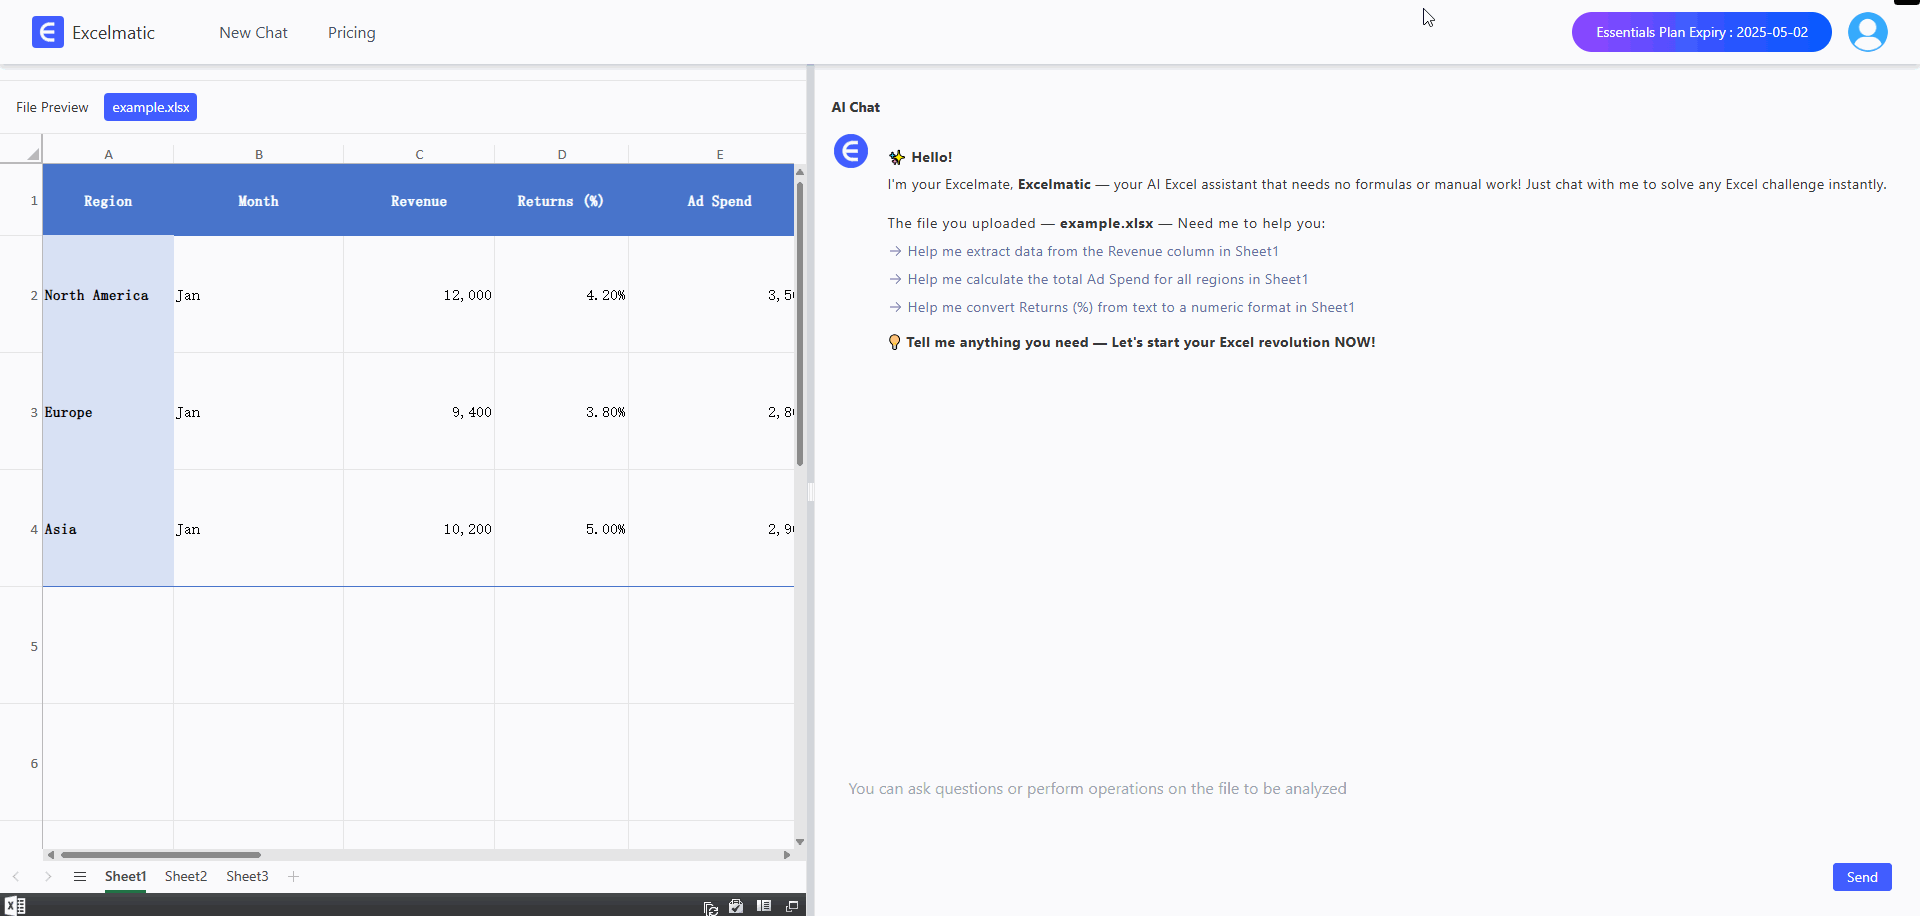Click the Excel icon in status bar
The height and width of the screenshot is (916, 1920).
pyautogui.click(x=15, y=906)
